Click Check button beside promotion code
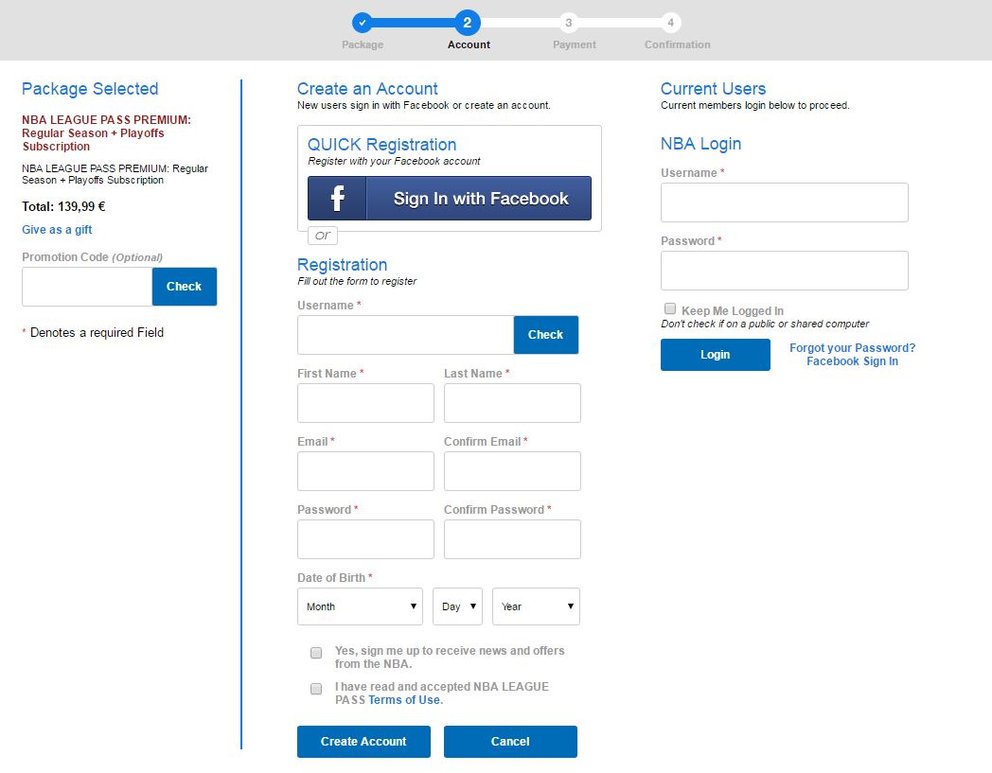 [x=184, y=287]
